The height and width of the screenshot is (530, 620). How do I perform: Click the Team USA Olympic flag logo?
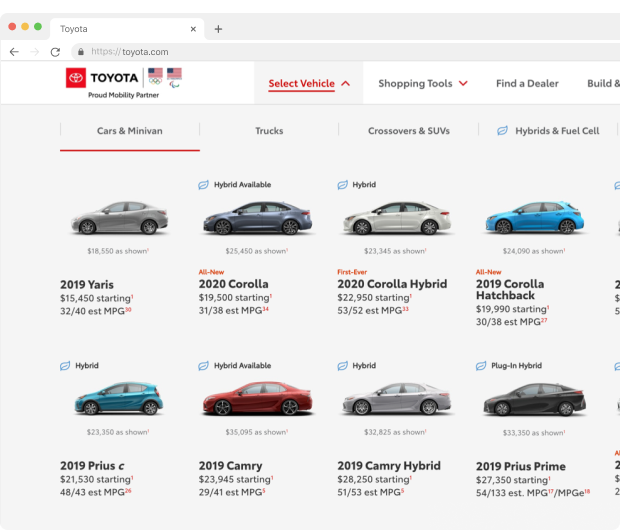tap(156, 76)
